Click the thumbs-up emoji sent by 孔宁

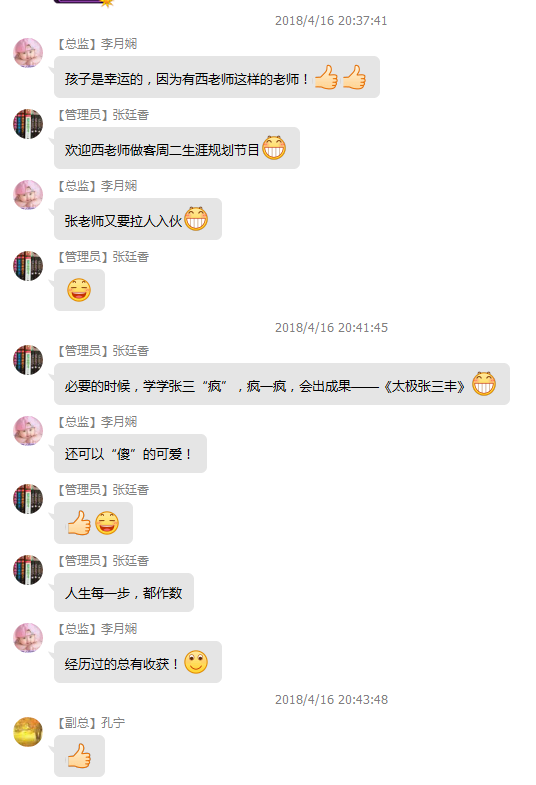pyautogui.click(x=79, y=756)
